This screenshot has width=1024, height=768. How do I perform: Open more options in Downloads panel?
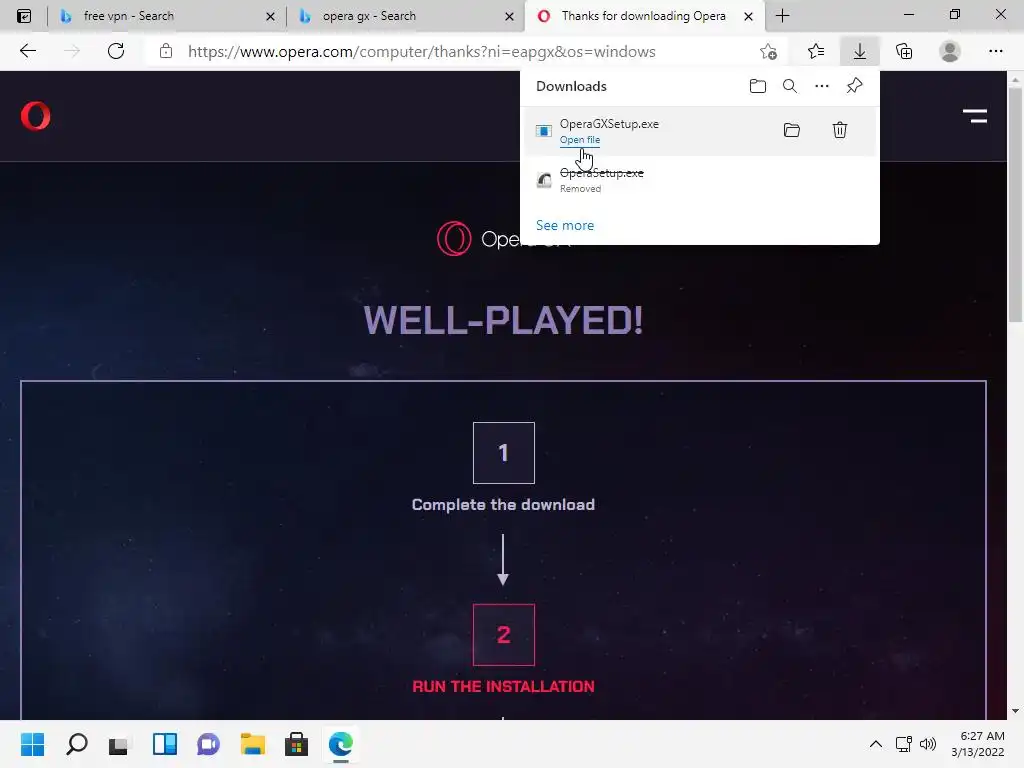coord(822,86)
